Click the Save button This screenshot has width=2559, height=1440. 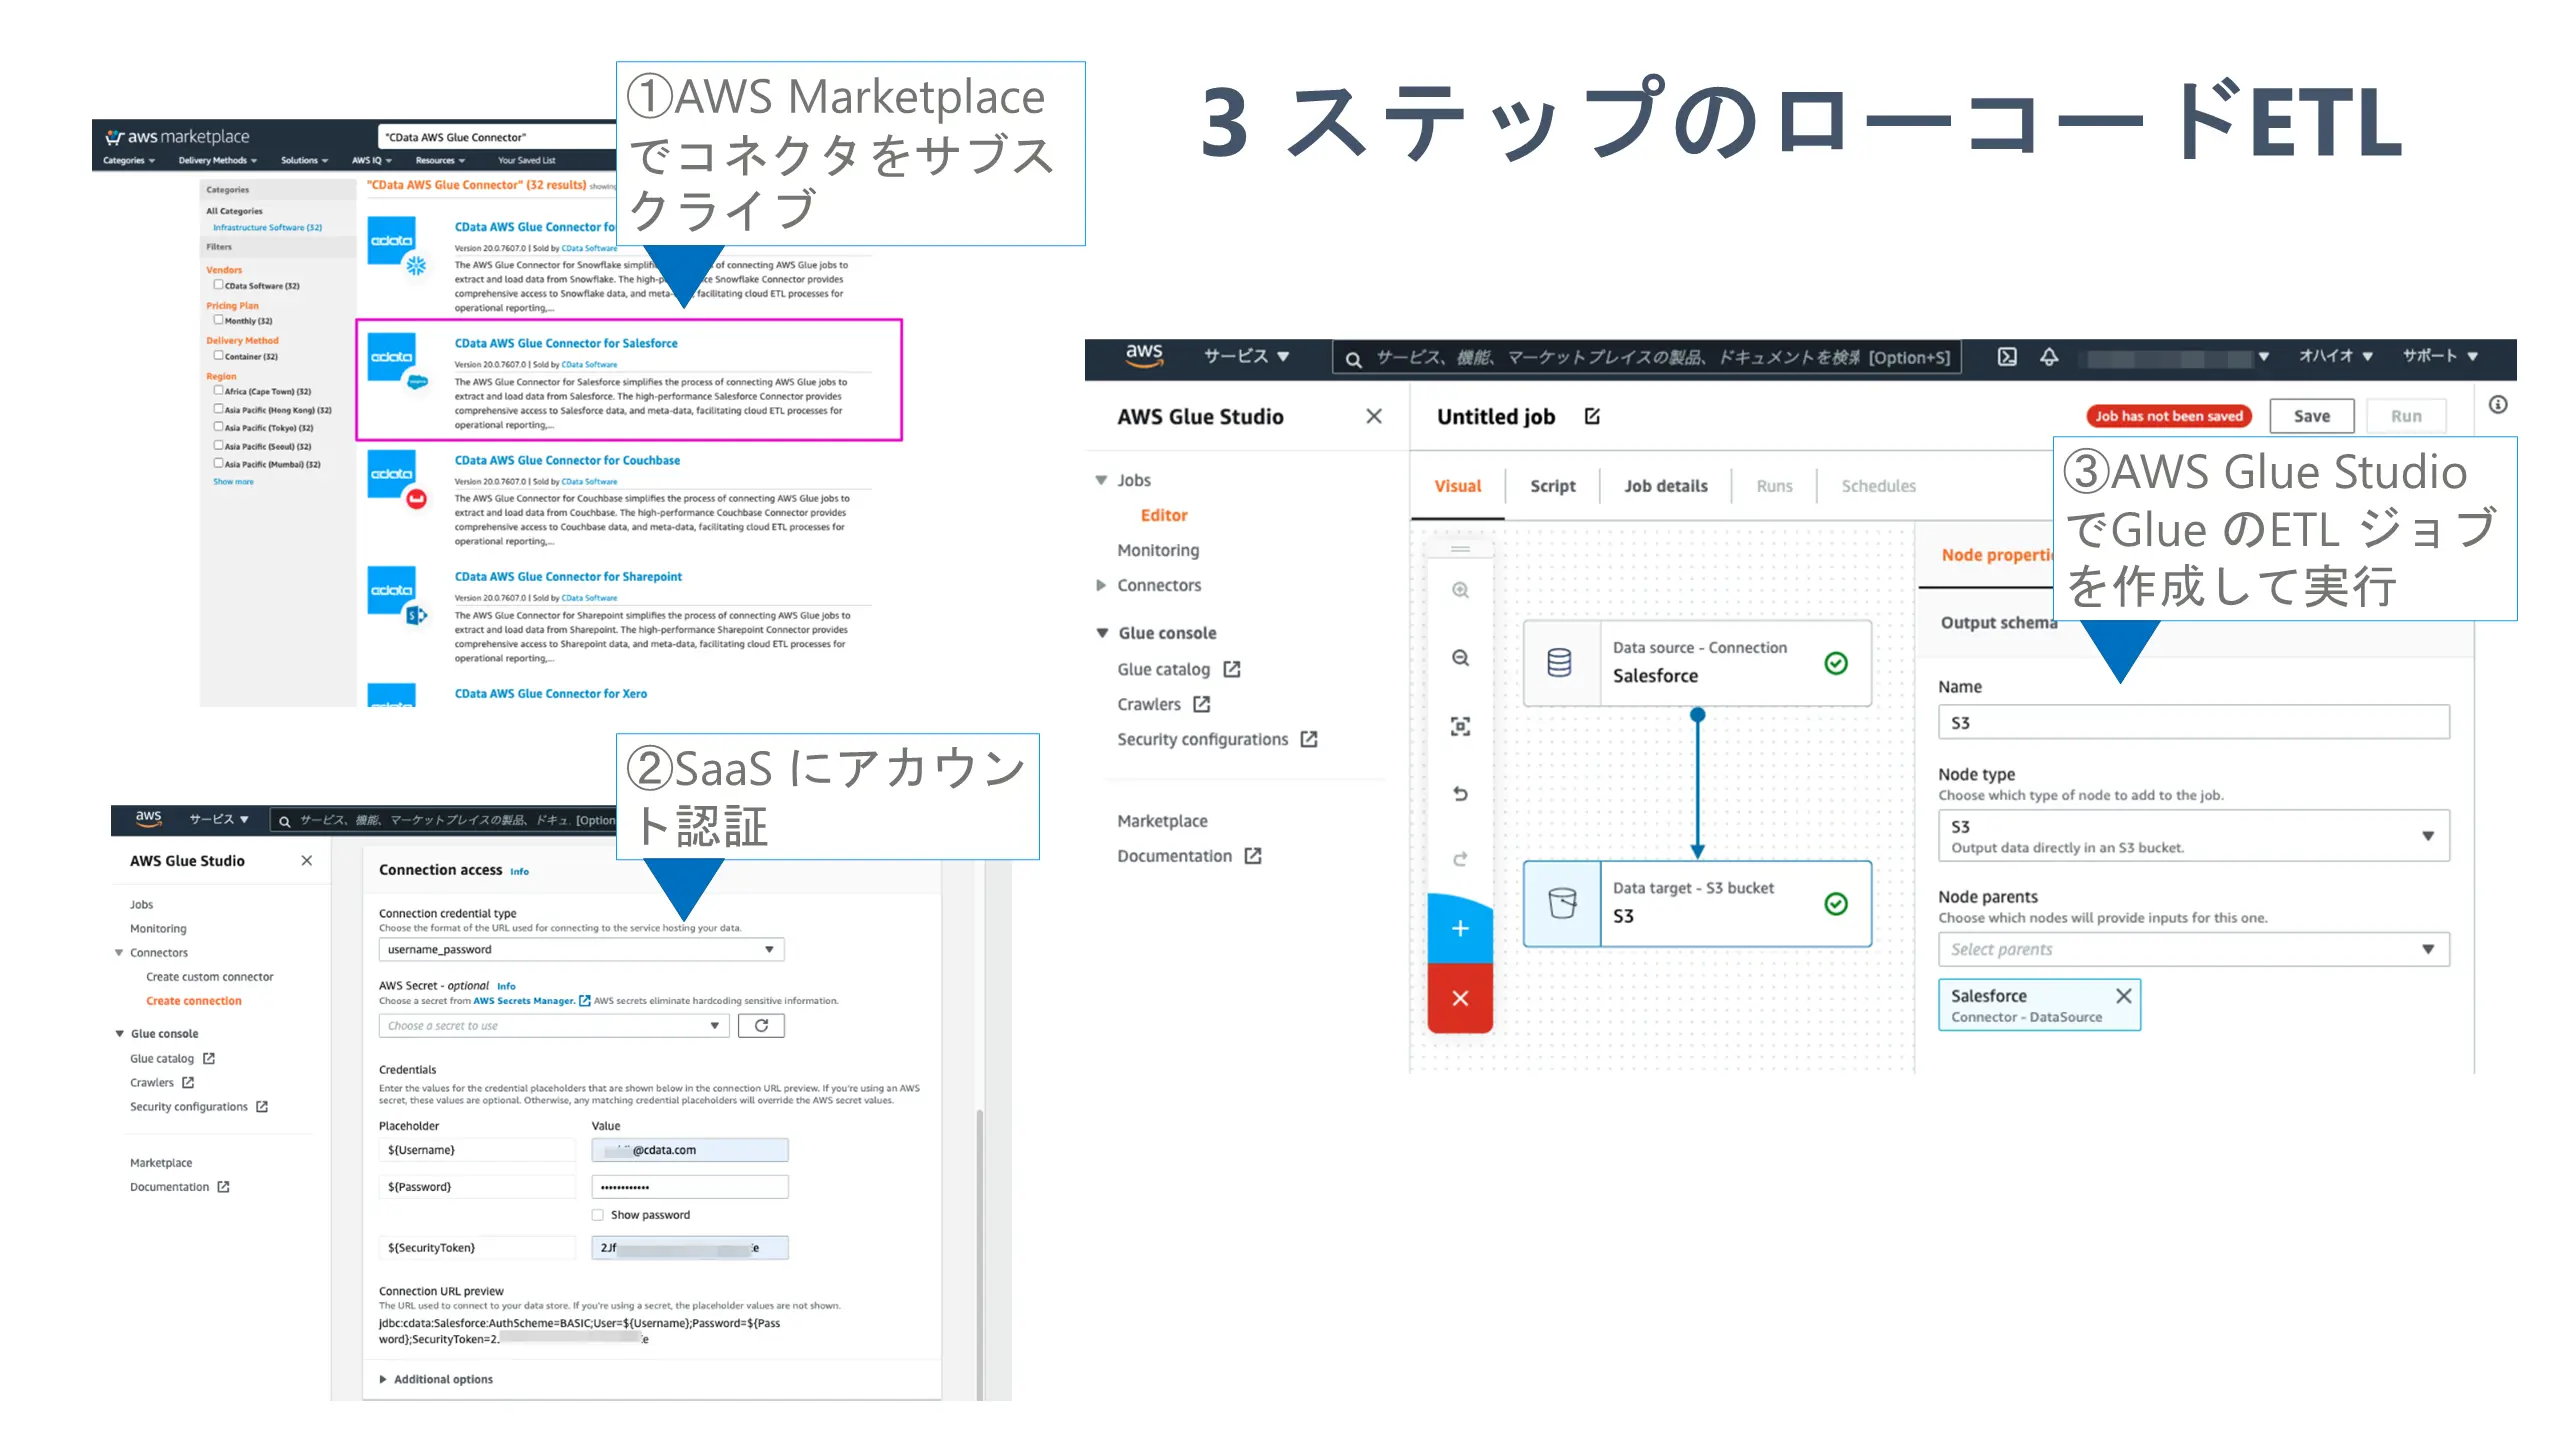tap(2311, 416)
